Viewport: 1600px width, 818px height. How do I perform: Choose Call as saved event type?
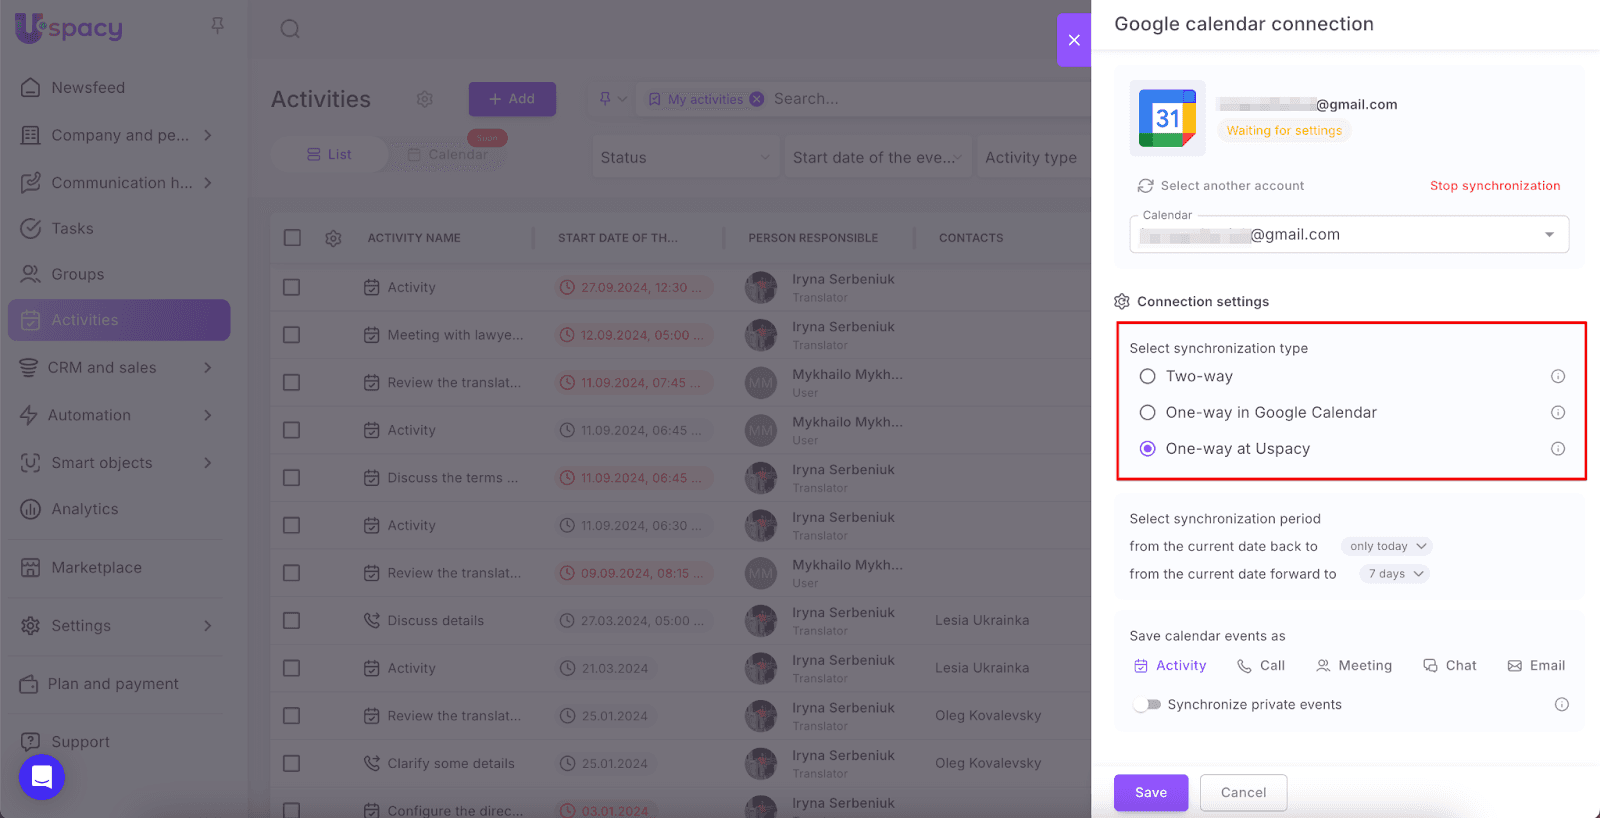[1261, 666]
